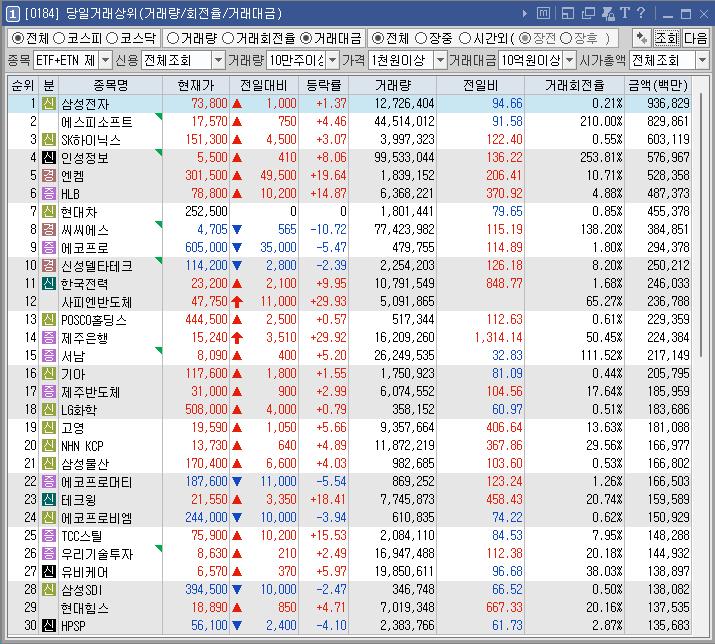Click the 종목명 column header
This screenshot has height=644, width=715.
[110, 85]
